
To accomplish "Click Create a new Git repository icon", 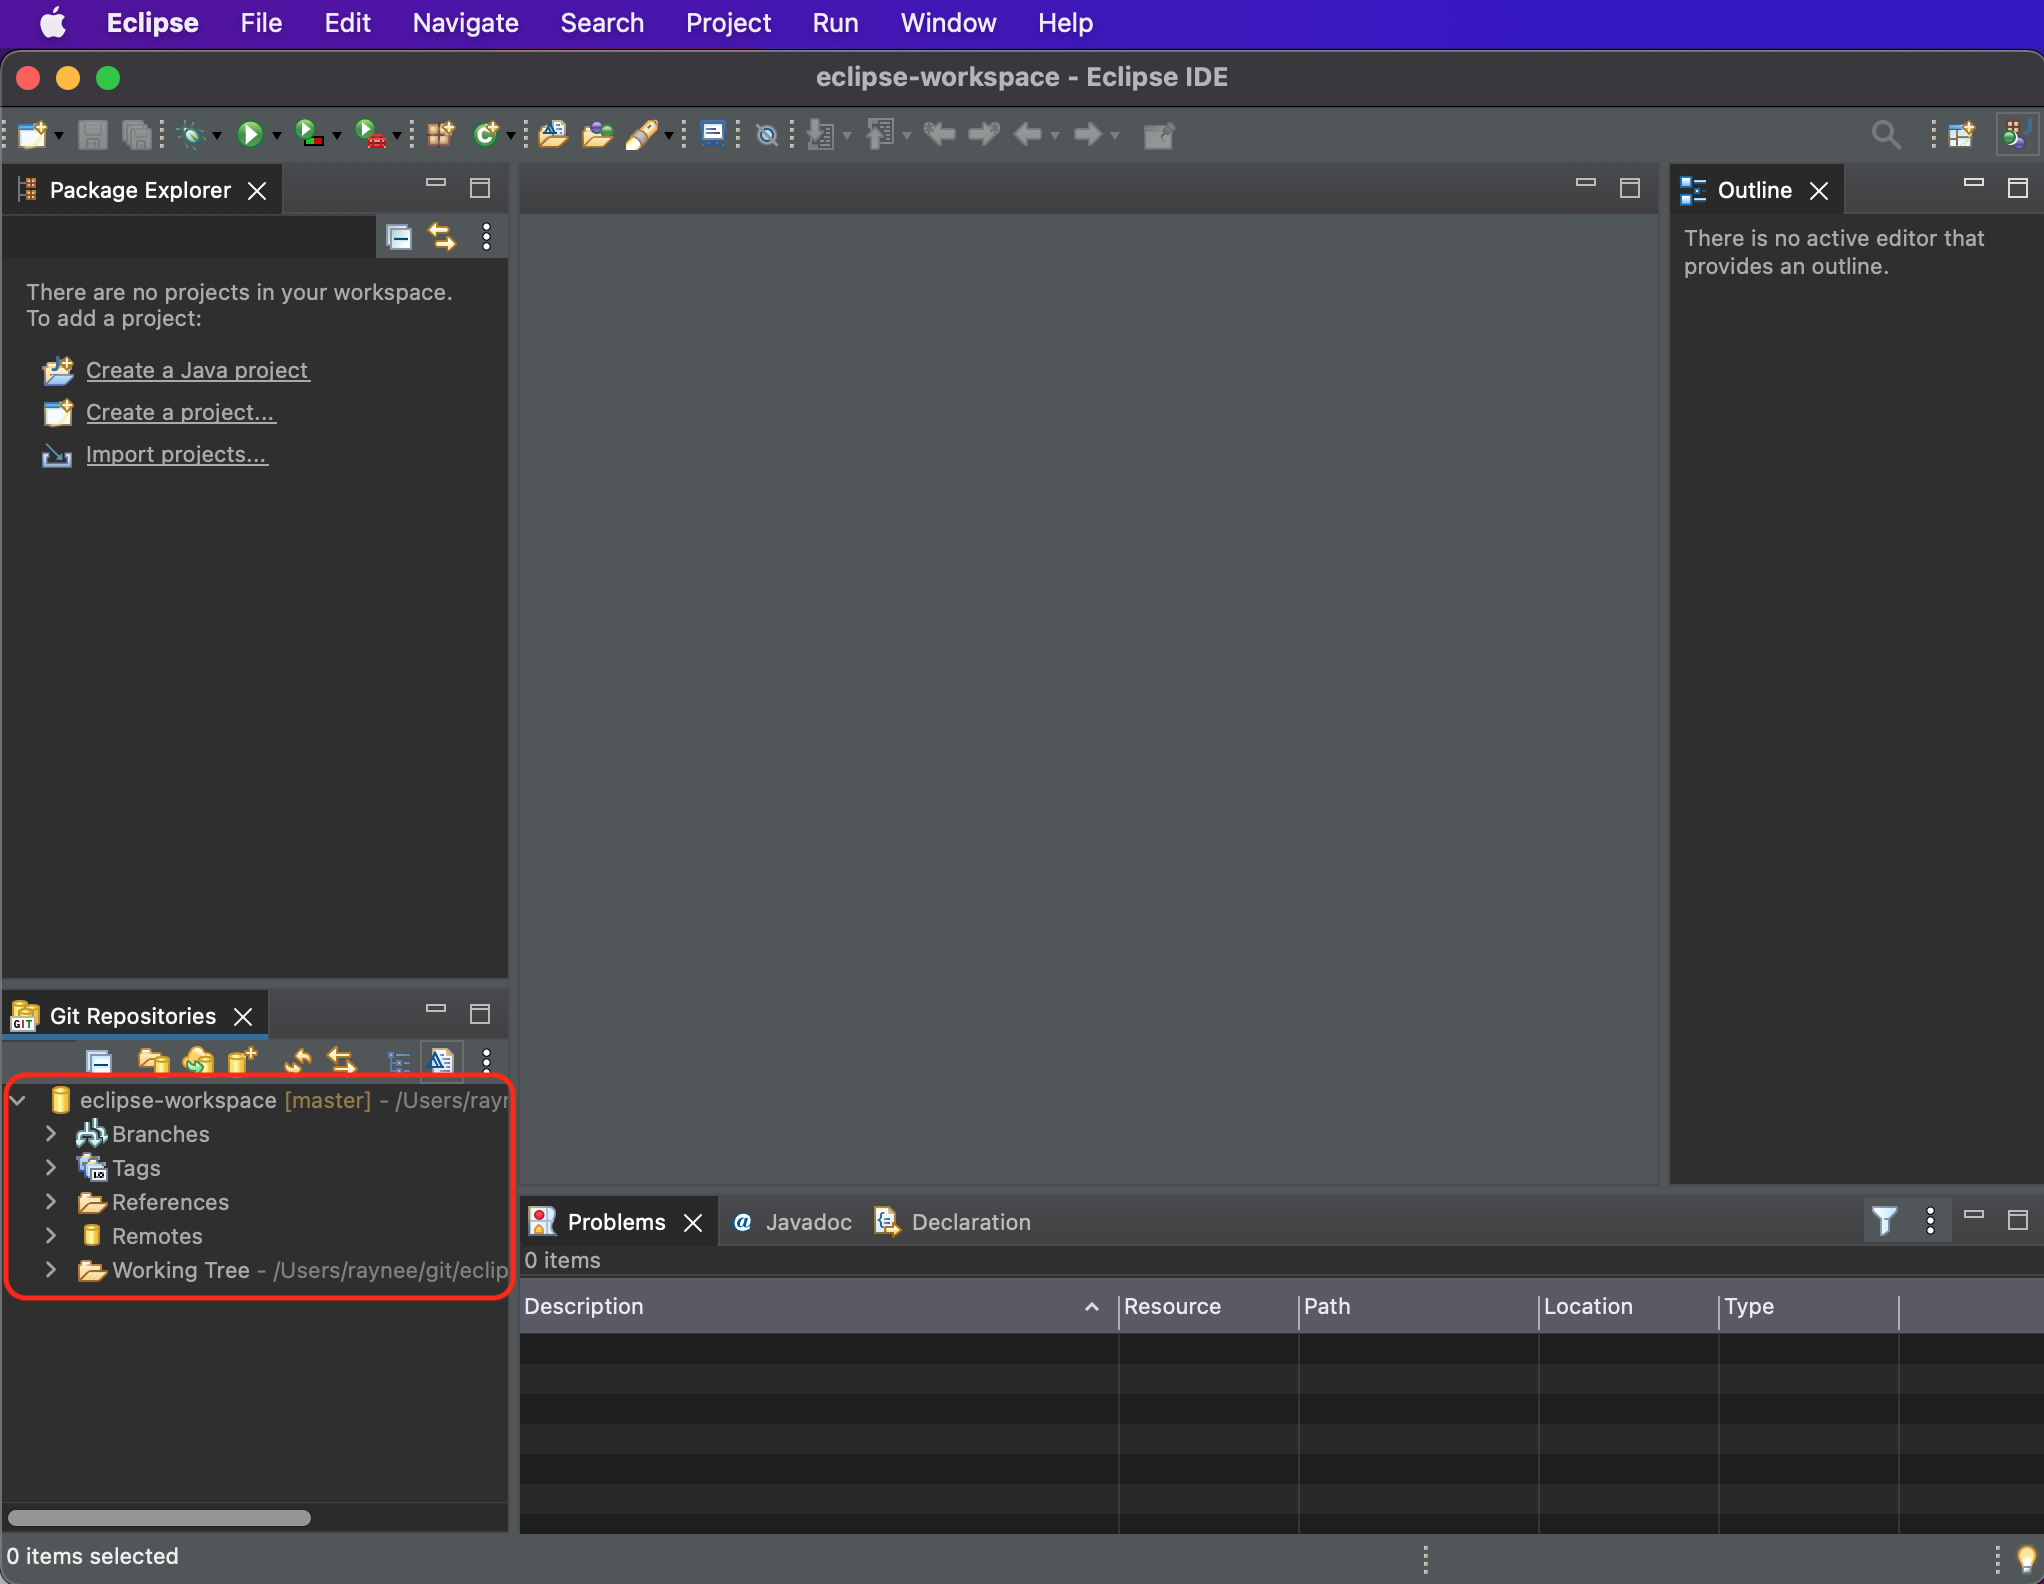I will (x=242, y=1061).
